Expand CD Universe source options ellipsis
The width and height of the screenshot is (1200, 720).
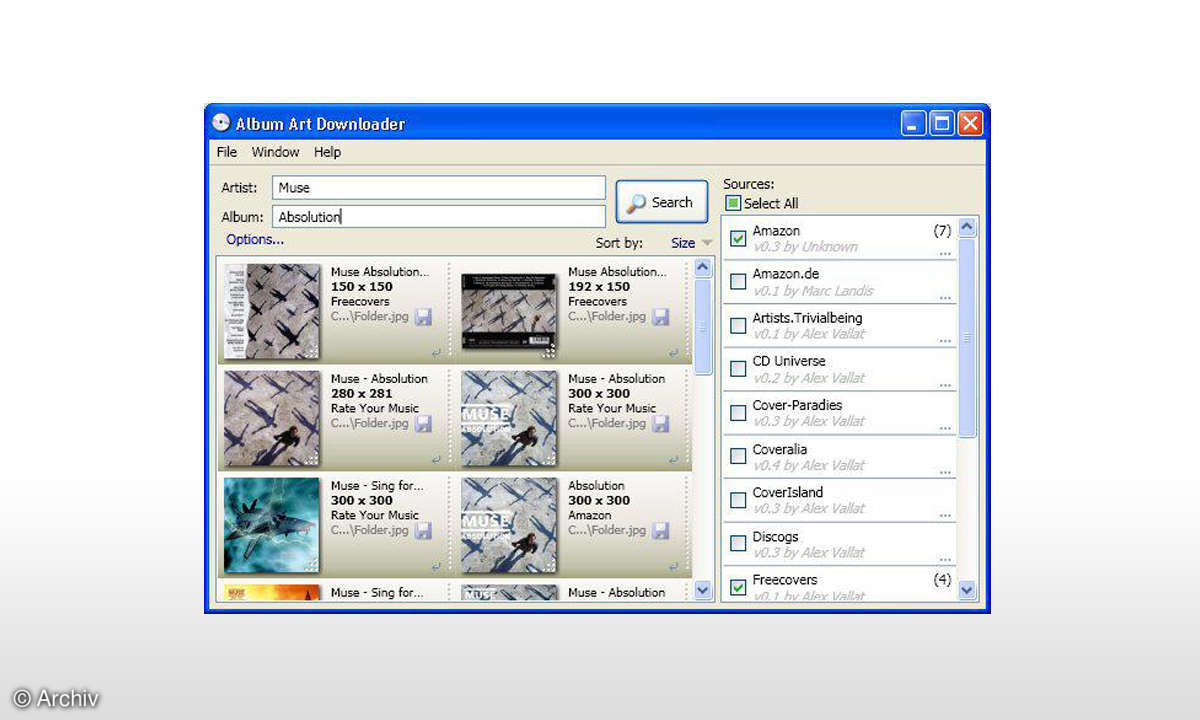click(x=945, y=385)
